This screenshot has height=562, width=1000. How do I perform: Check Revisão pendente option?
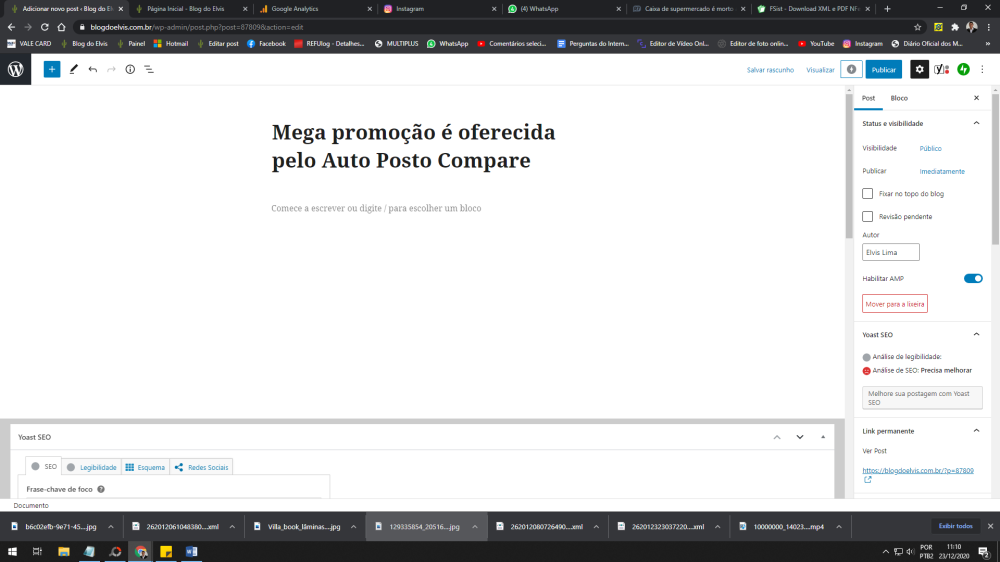point(867,216)
